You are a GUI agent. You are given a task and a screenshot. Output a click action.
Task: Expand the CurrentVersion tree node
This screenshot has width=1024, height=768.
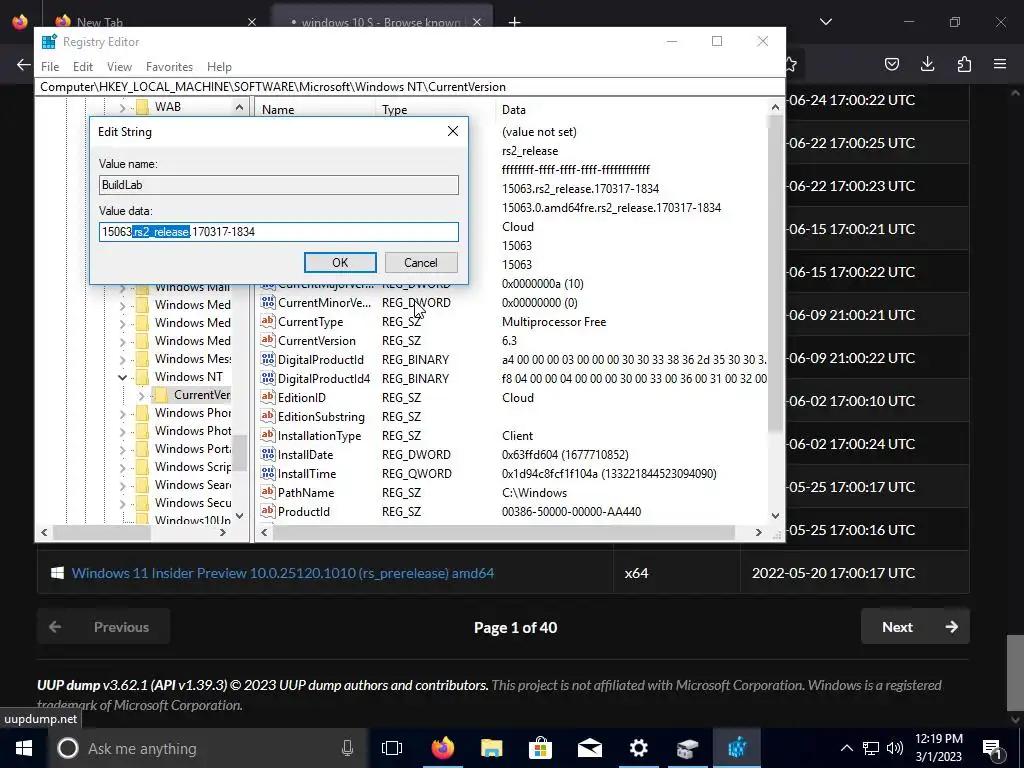point(141,395)
